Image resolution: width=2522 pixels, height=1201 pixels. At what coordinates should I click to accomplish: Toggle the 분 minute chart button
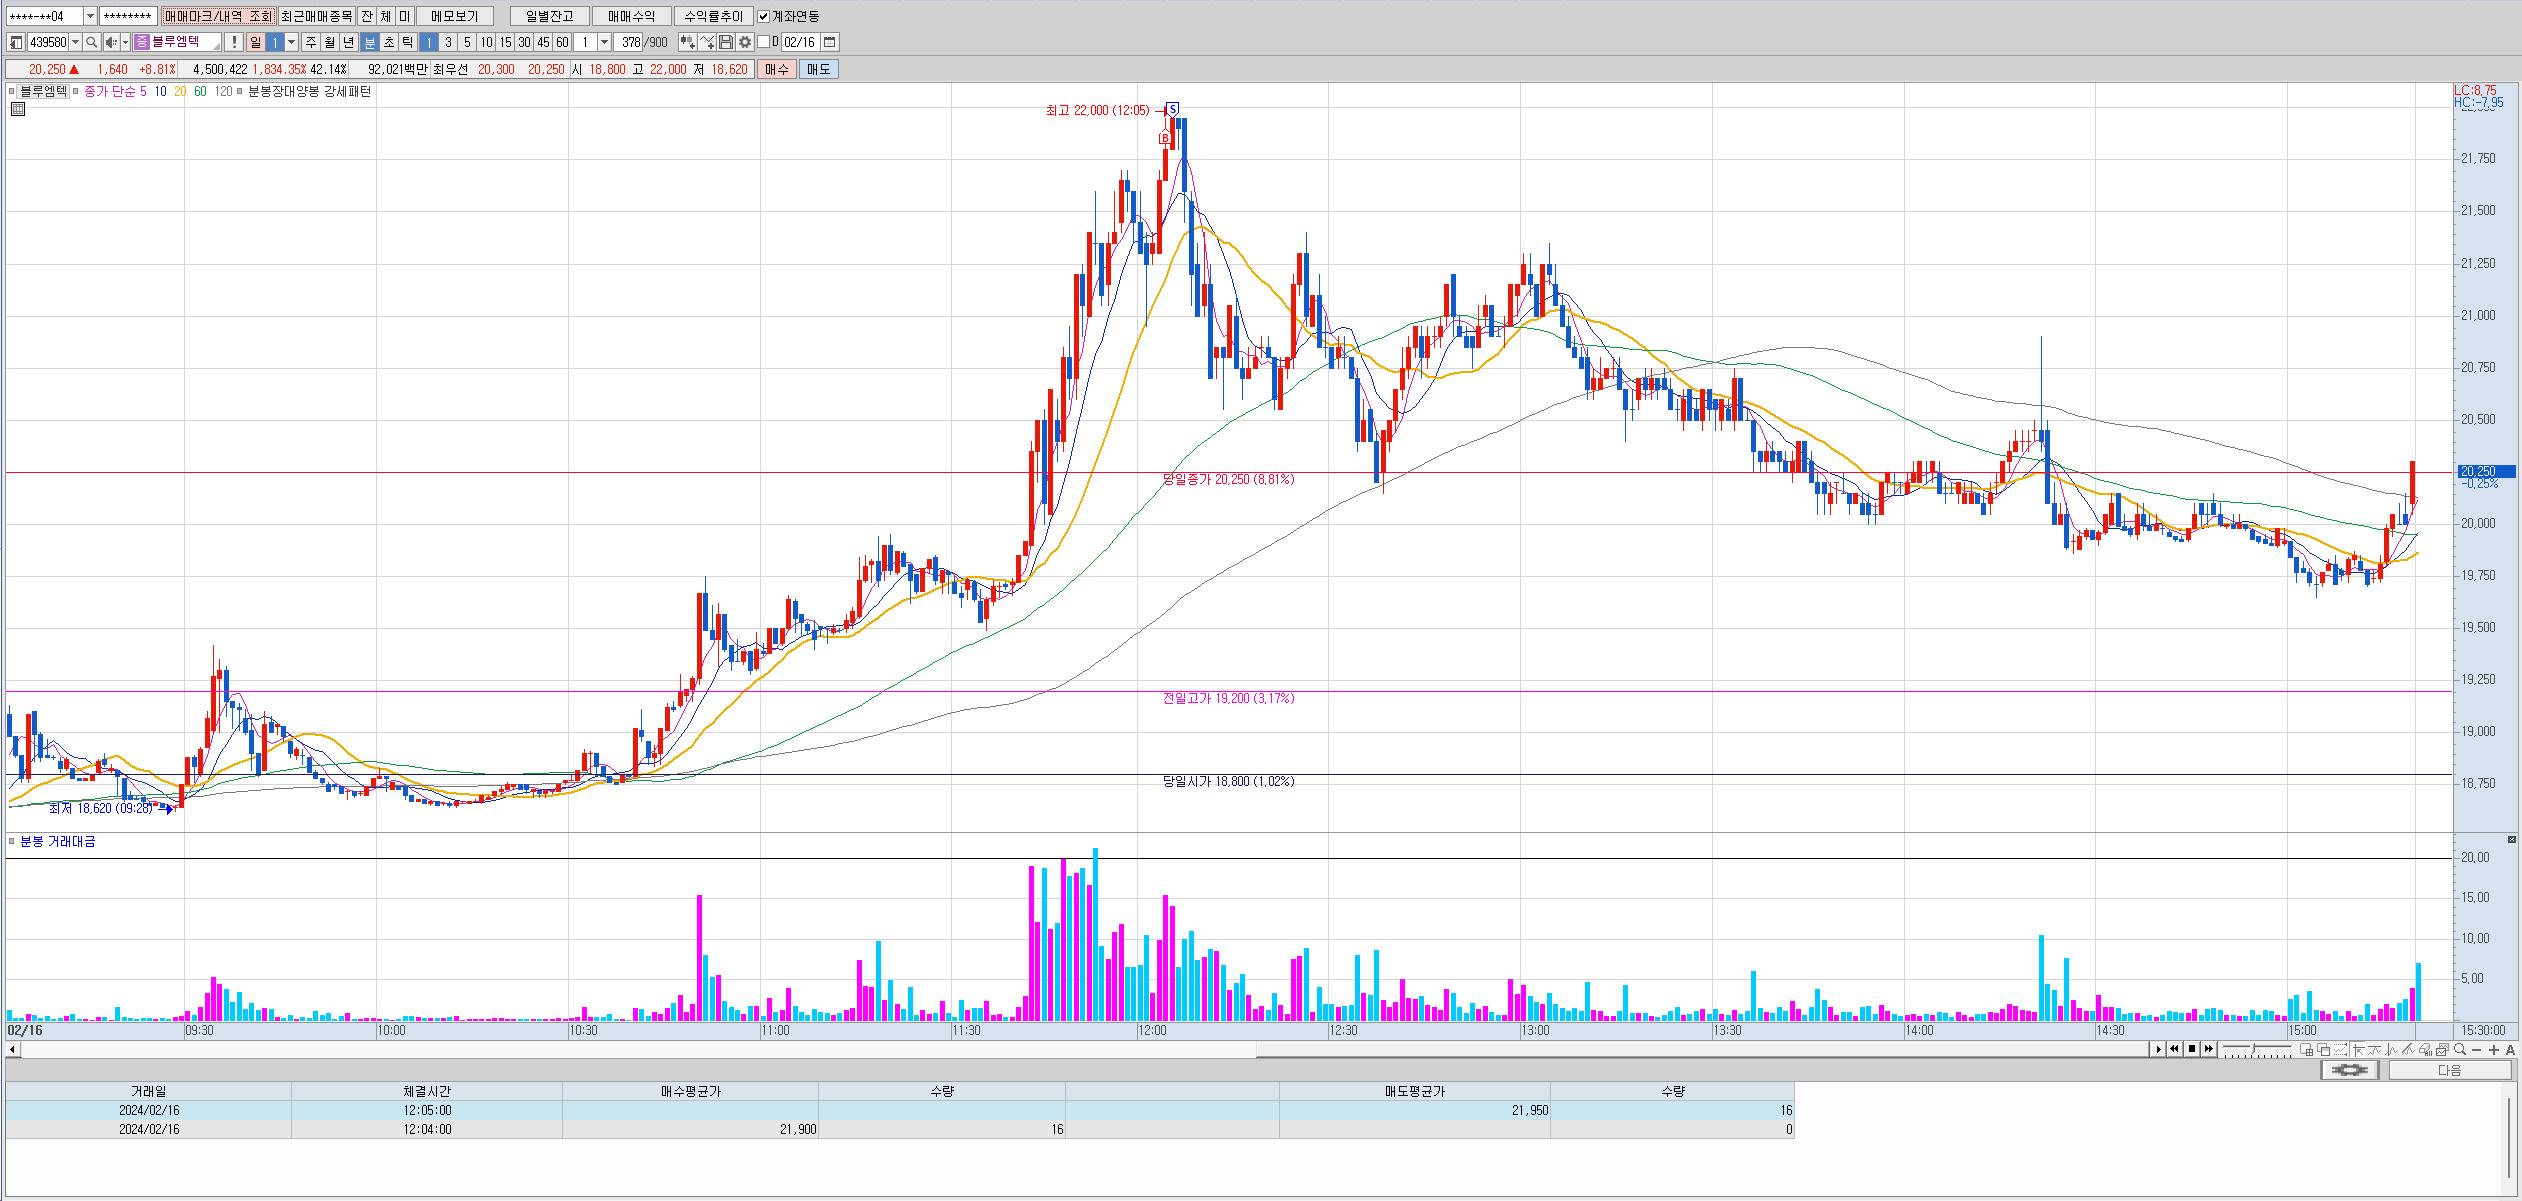(x=370, y=42)
